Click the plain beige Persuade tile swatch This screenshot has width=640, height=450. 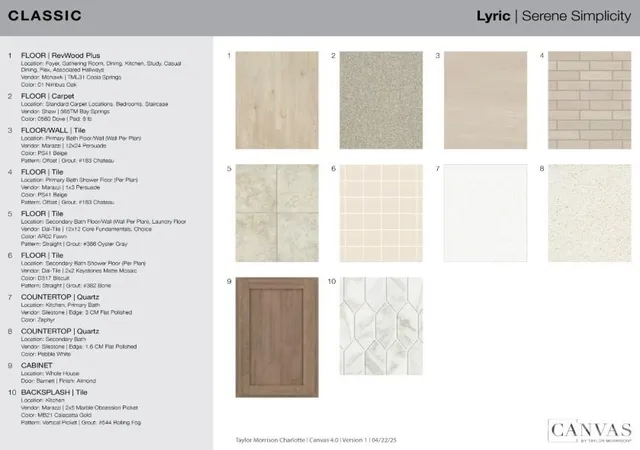(x=485, y=100)
